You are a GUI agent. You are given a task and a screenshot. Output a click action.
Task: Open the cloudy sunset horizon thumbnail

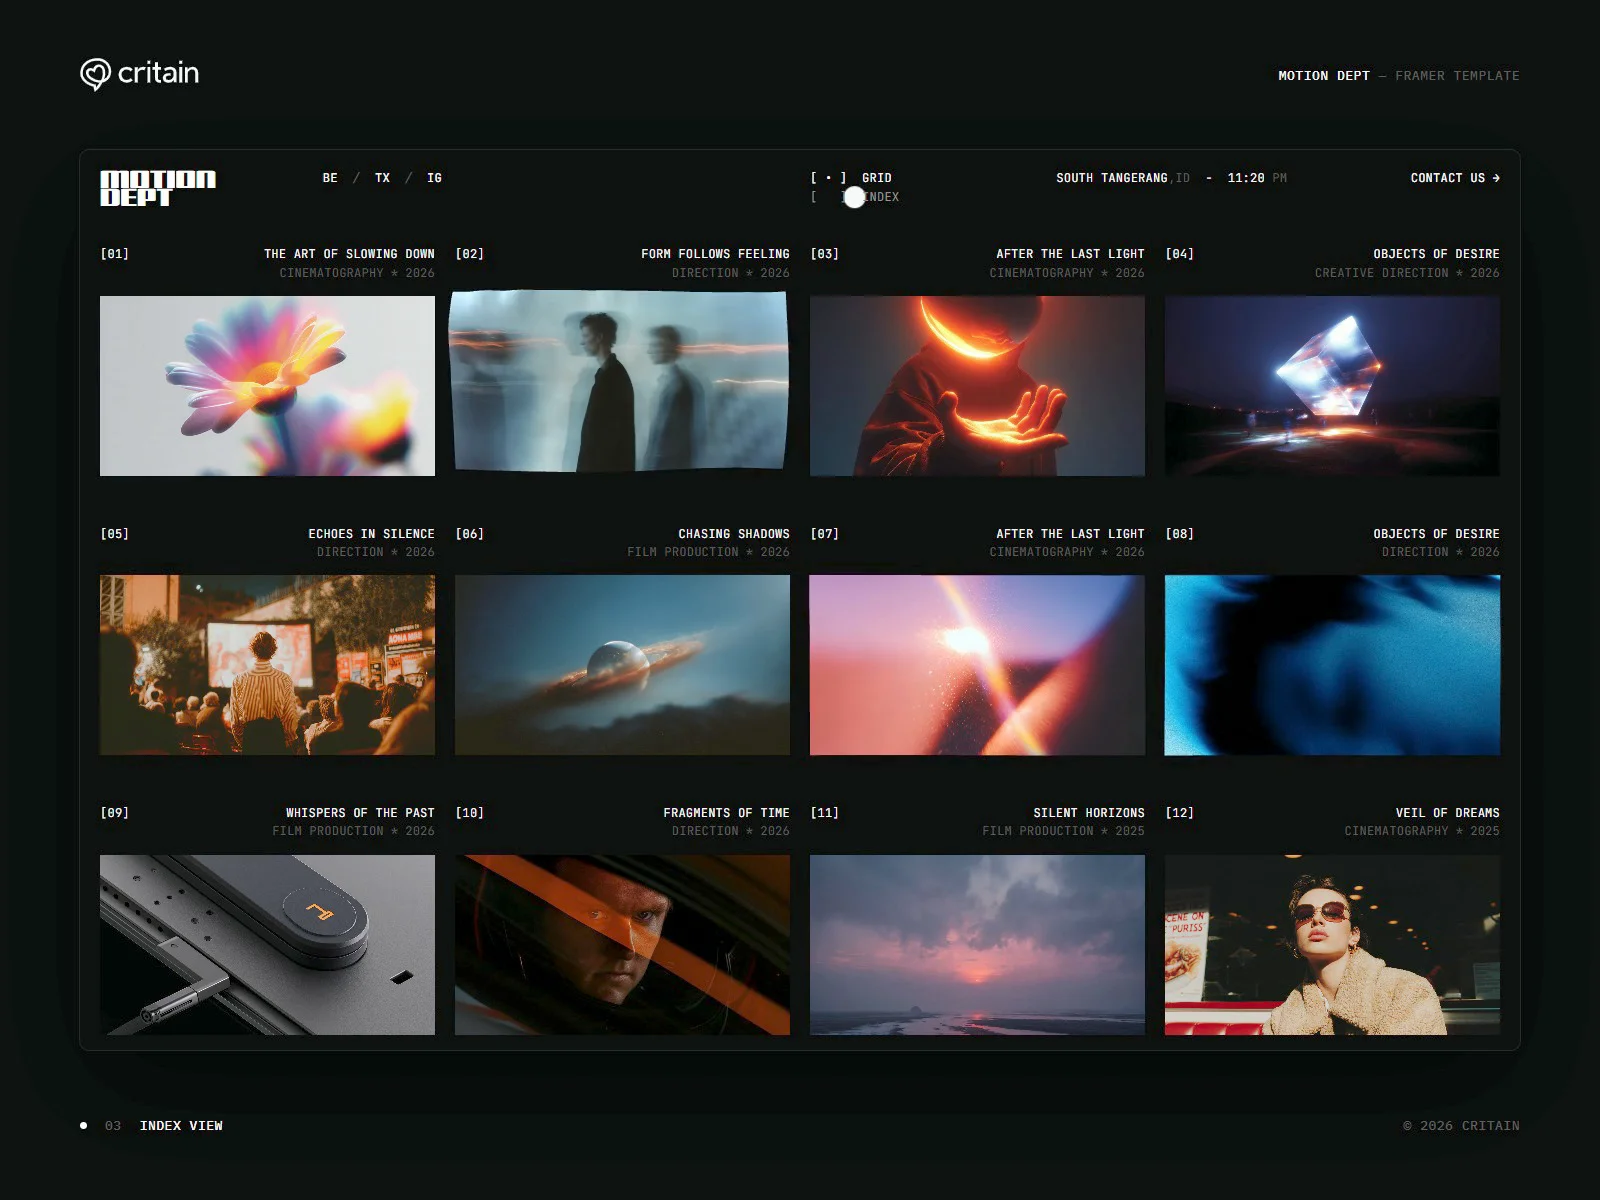click(x=977, y=945)
